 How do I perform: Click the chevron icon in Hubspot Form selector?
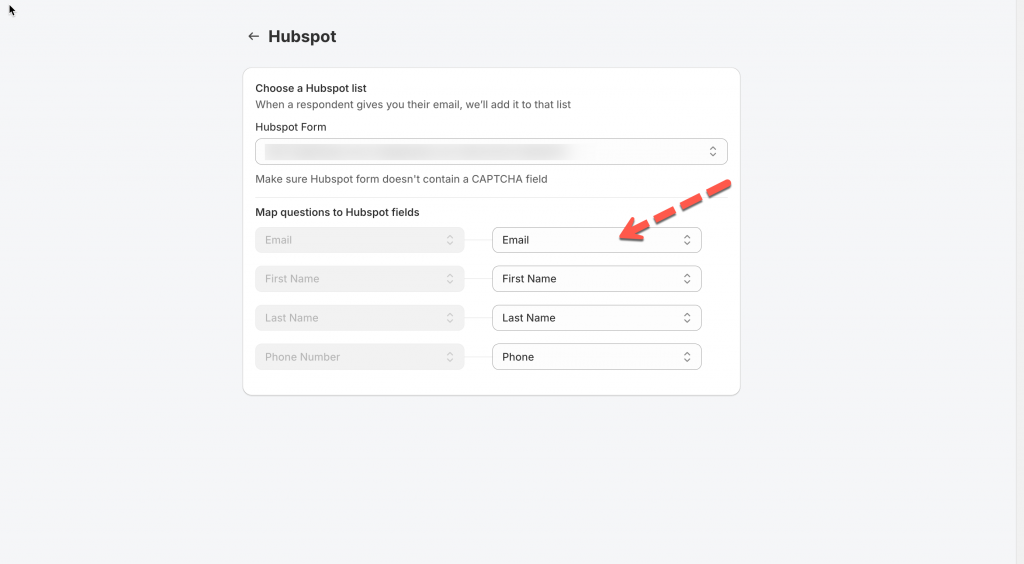[713, 152]
